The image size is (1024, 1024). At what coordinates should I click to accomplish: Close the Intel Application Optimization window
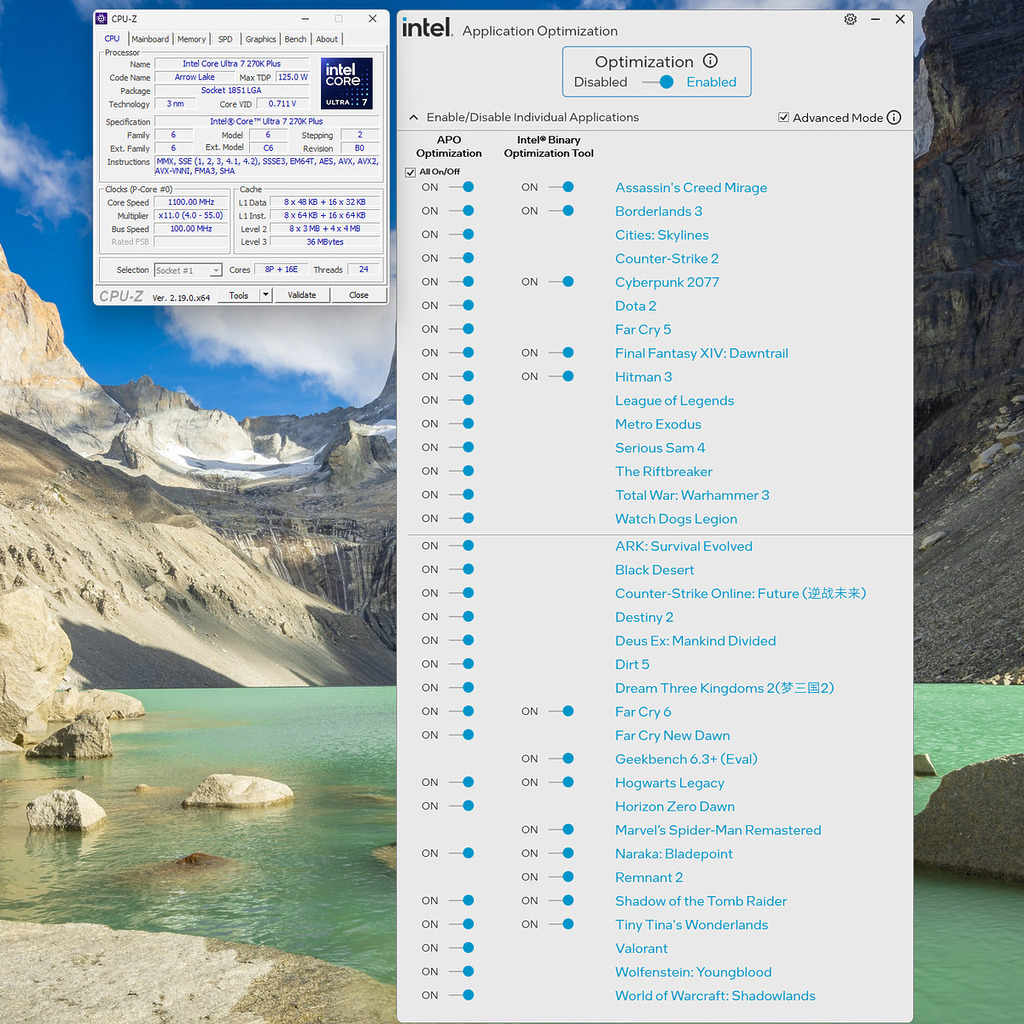pos(900,19)
